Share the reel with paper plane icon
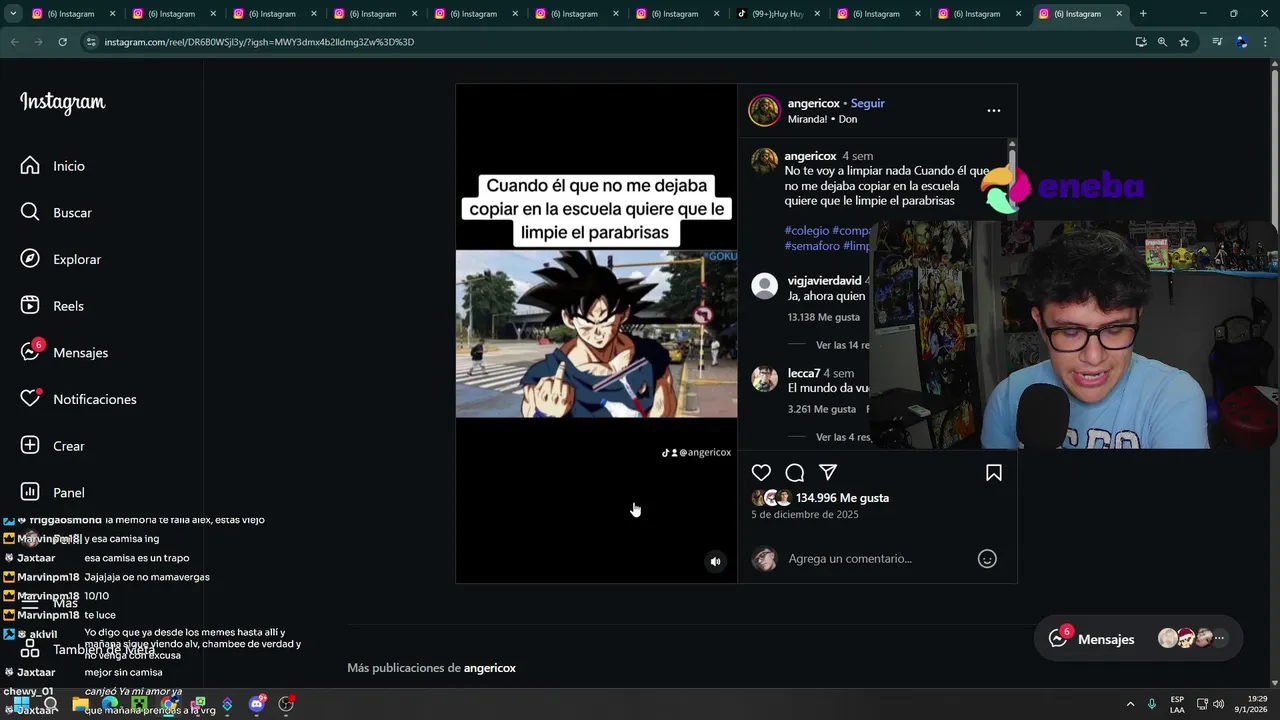This screenshot has height=720, width=1280. 828,473
